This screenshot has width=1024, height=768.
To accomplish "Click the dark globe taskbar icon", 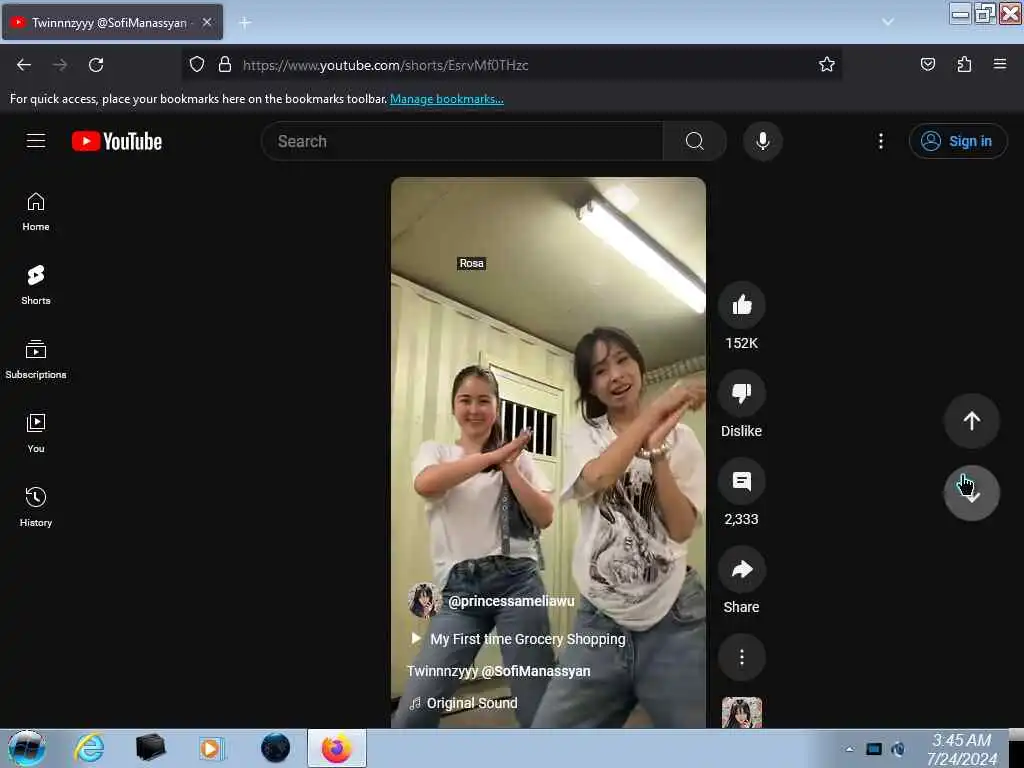I will pos(276,748).
